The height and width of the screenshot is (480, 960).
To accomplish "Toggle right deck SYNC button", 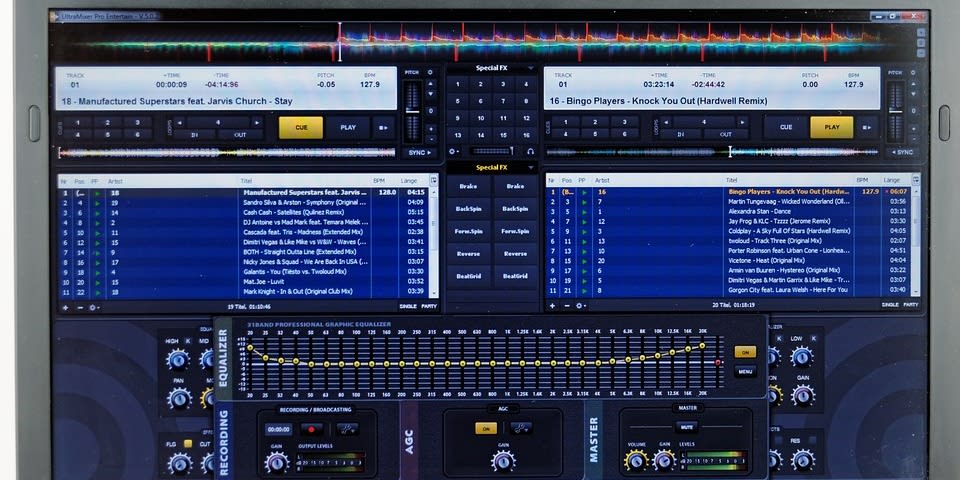I will (x=904, y=152).
